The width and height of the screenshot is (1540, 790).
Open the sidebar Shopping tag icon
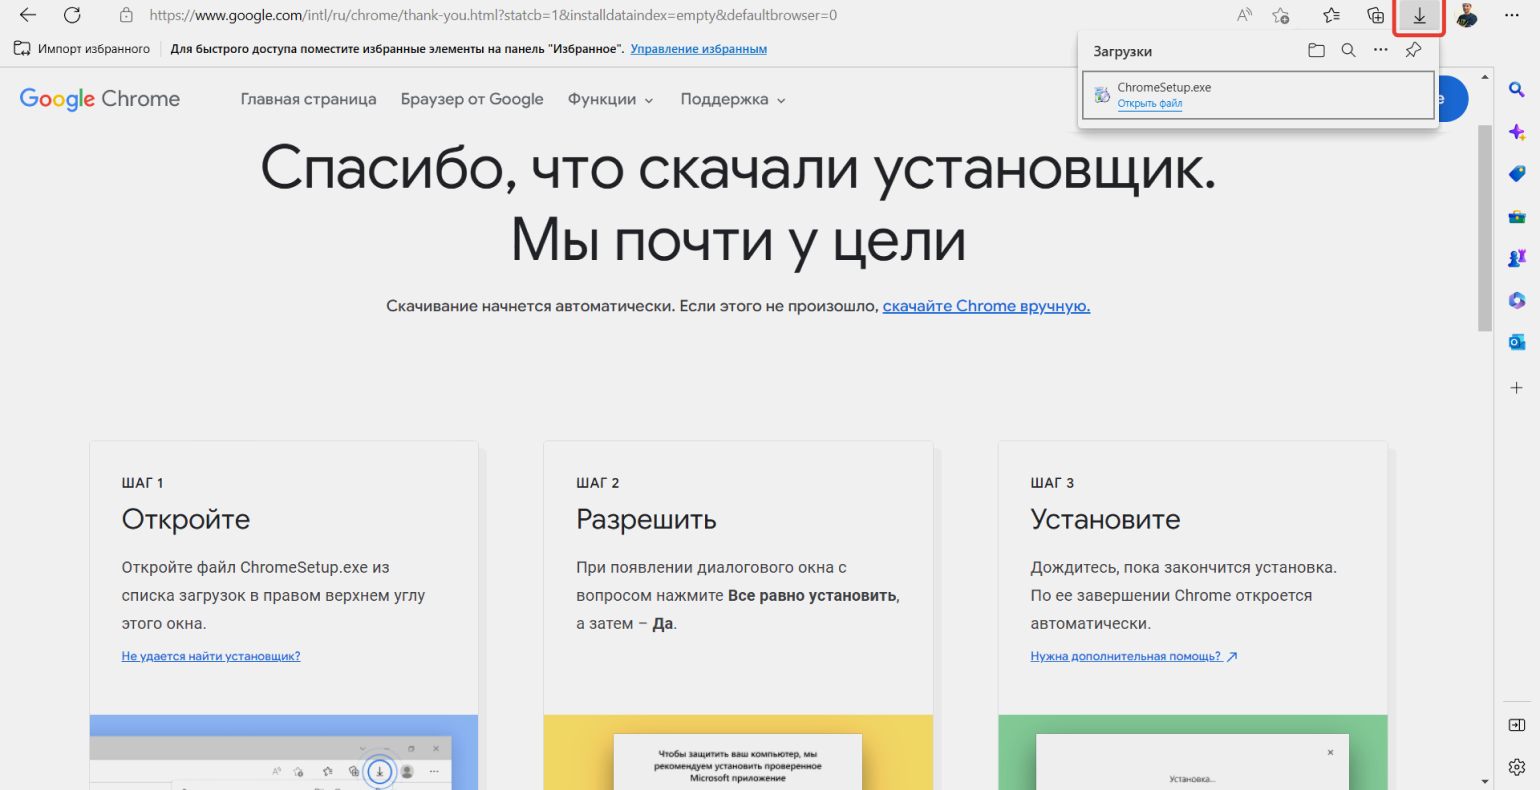point(1517,174)
